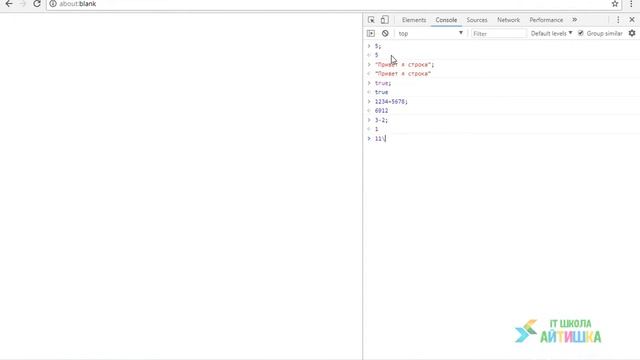Focus the console Filter field
The width and height of the screenshot is (640, 360).
click(498, 33)
